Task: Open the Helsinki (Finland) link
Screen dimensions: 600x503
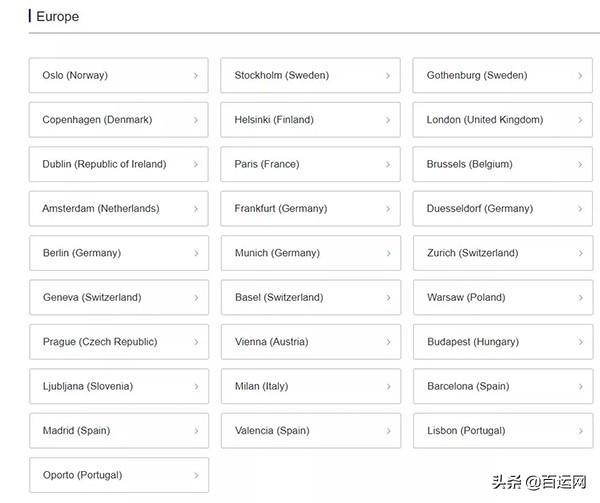Action: [x=273, y=120]
